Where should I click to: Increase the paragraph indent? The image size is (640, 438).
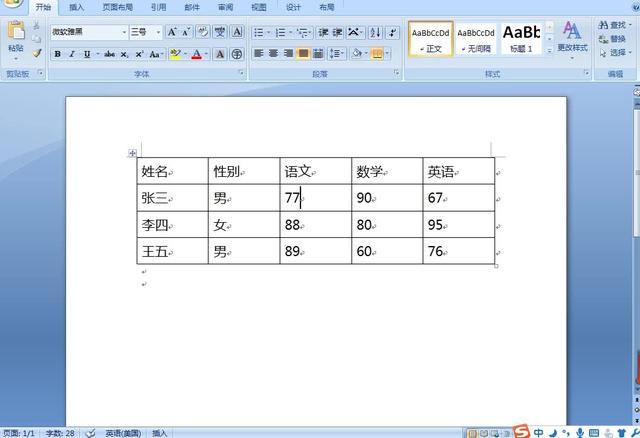(338, 32)
